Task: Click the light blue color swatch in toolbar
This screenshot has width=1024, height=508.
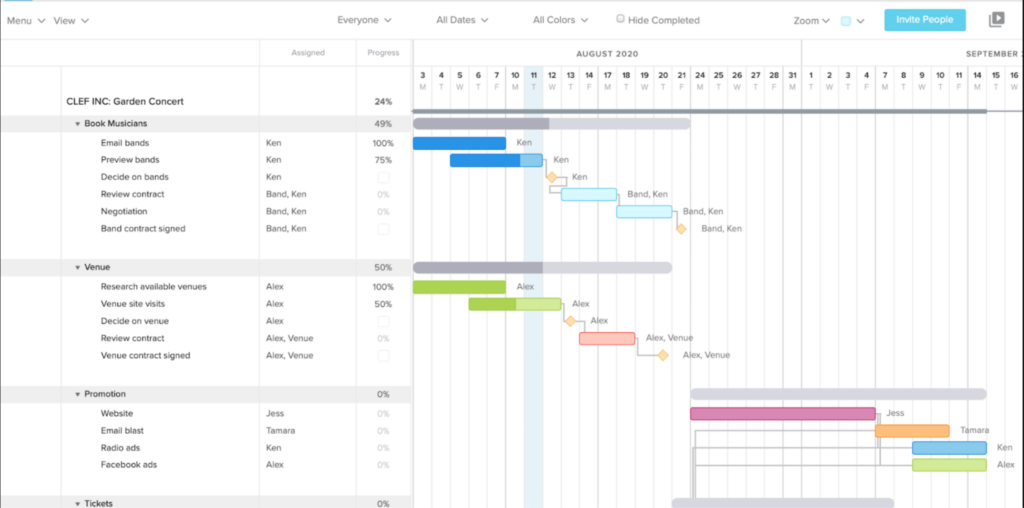Action: pyautogui.click(x=846, y=20)
